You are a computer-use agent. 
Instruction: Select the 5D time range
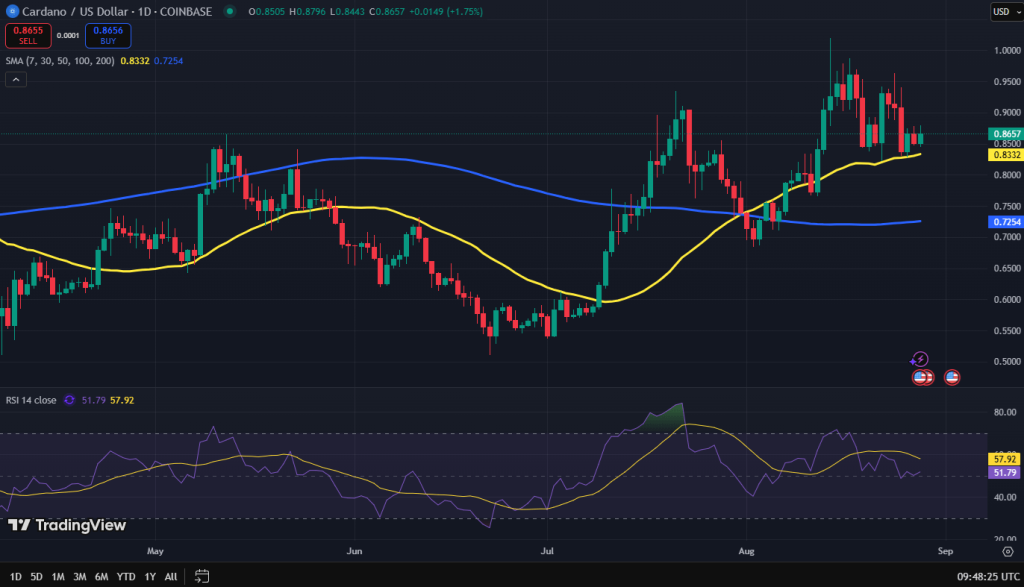coord(37,577)
